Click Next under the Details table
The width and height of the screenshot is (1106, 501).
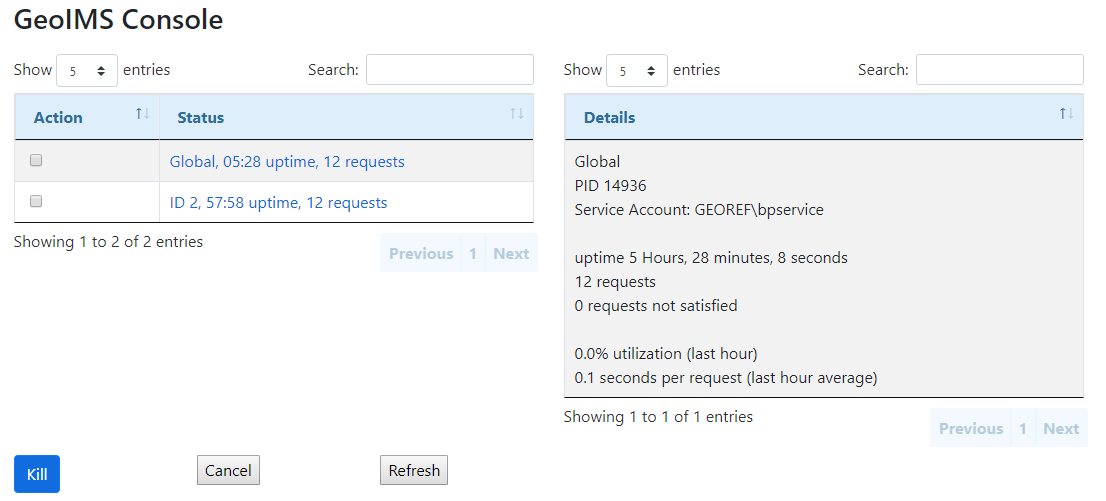[x=1061, y=429]
